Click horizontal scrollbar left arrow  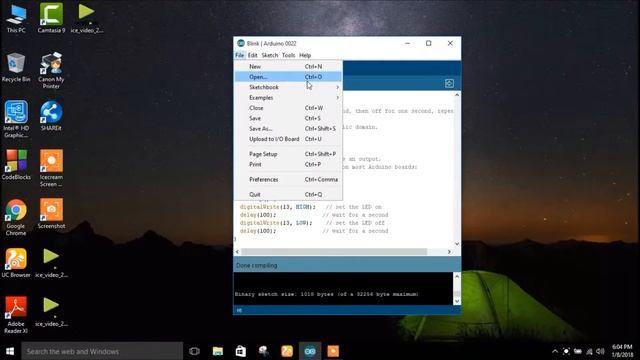[238, 252]
